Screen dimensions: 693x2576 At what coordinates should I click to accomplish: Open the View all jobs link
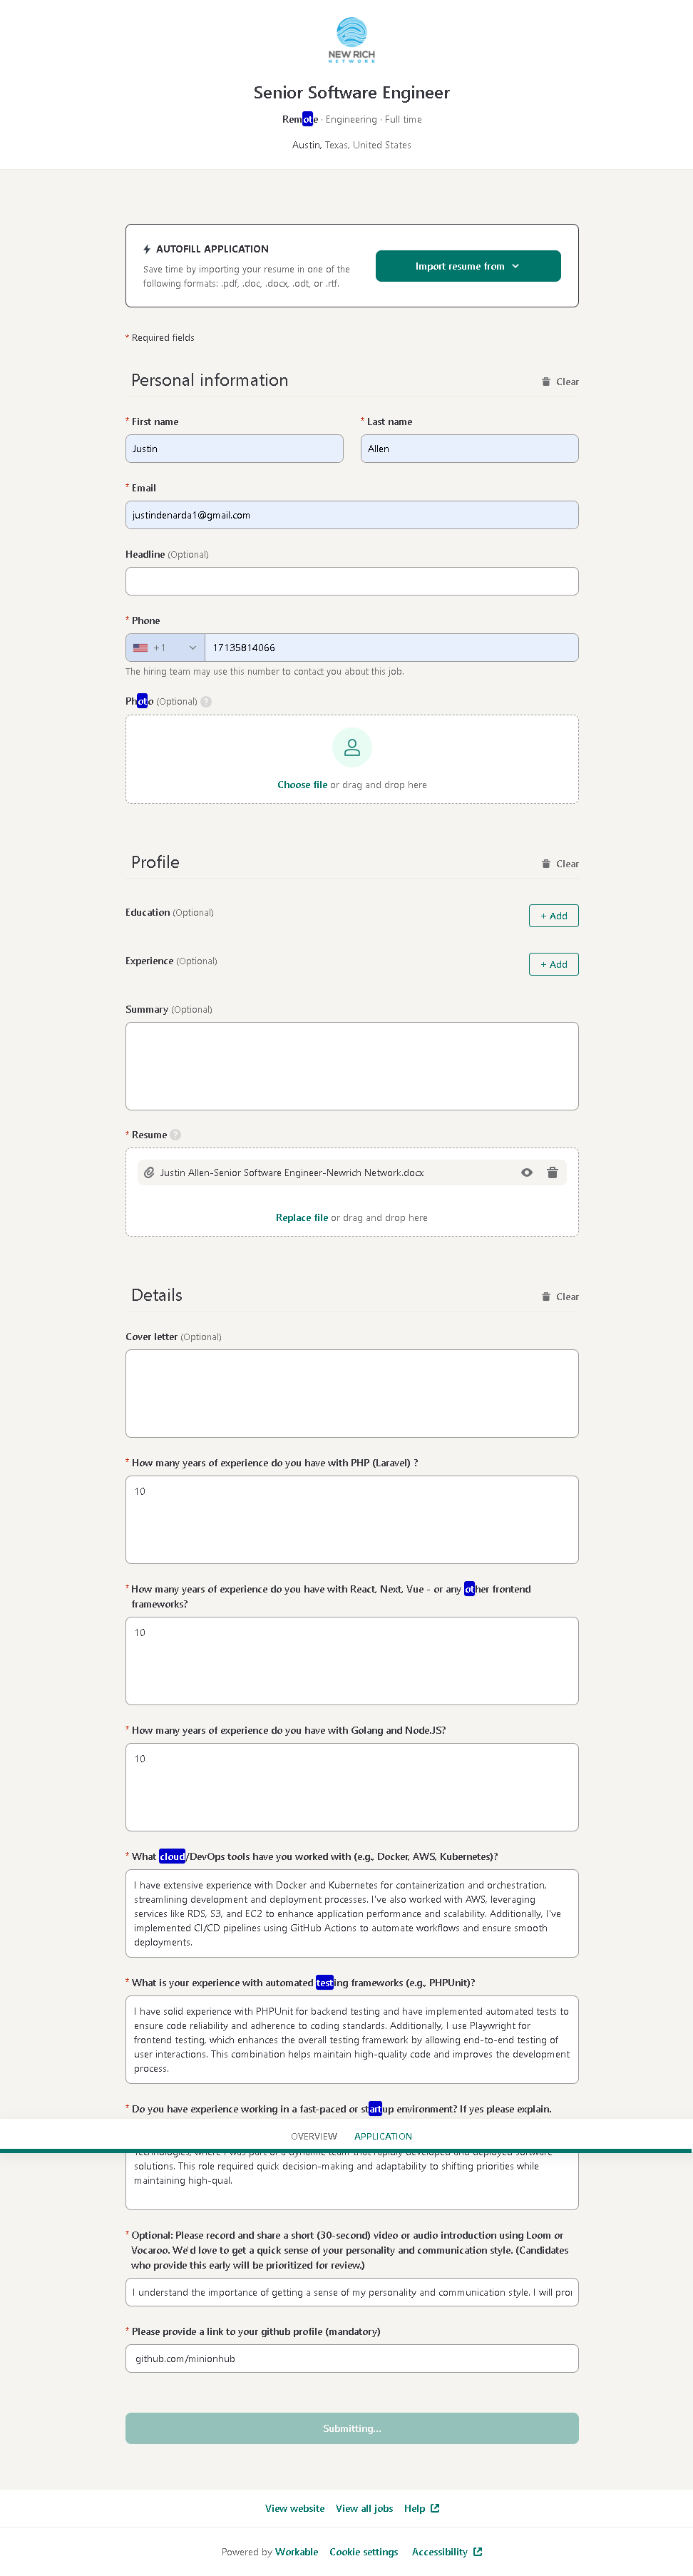pyautogui.click(x=364, y=2508)
